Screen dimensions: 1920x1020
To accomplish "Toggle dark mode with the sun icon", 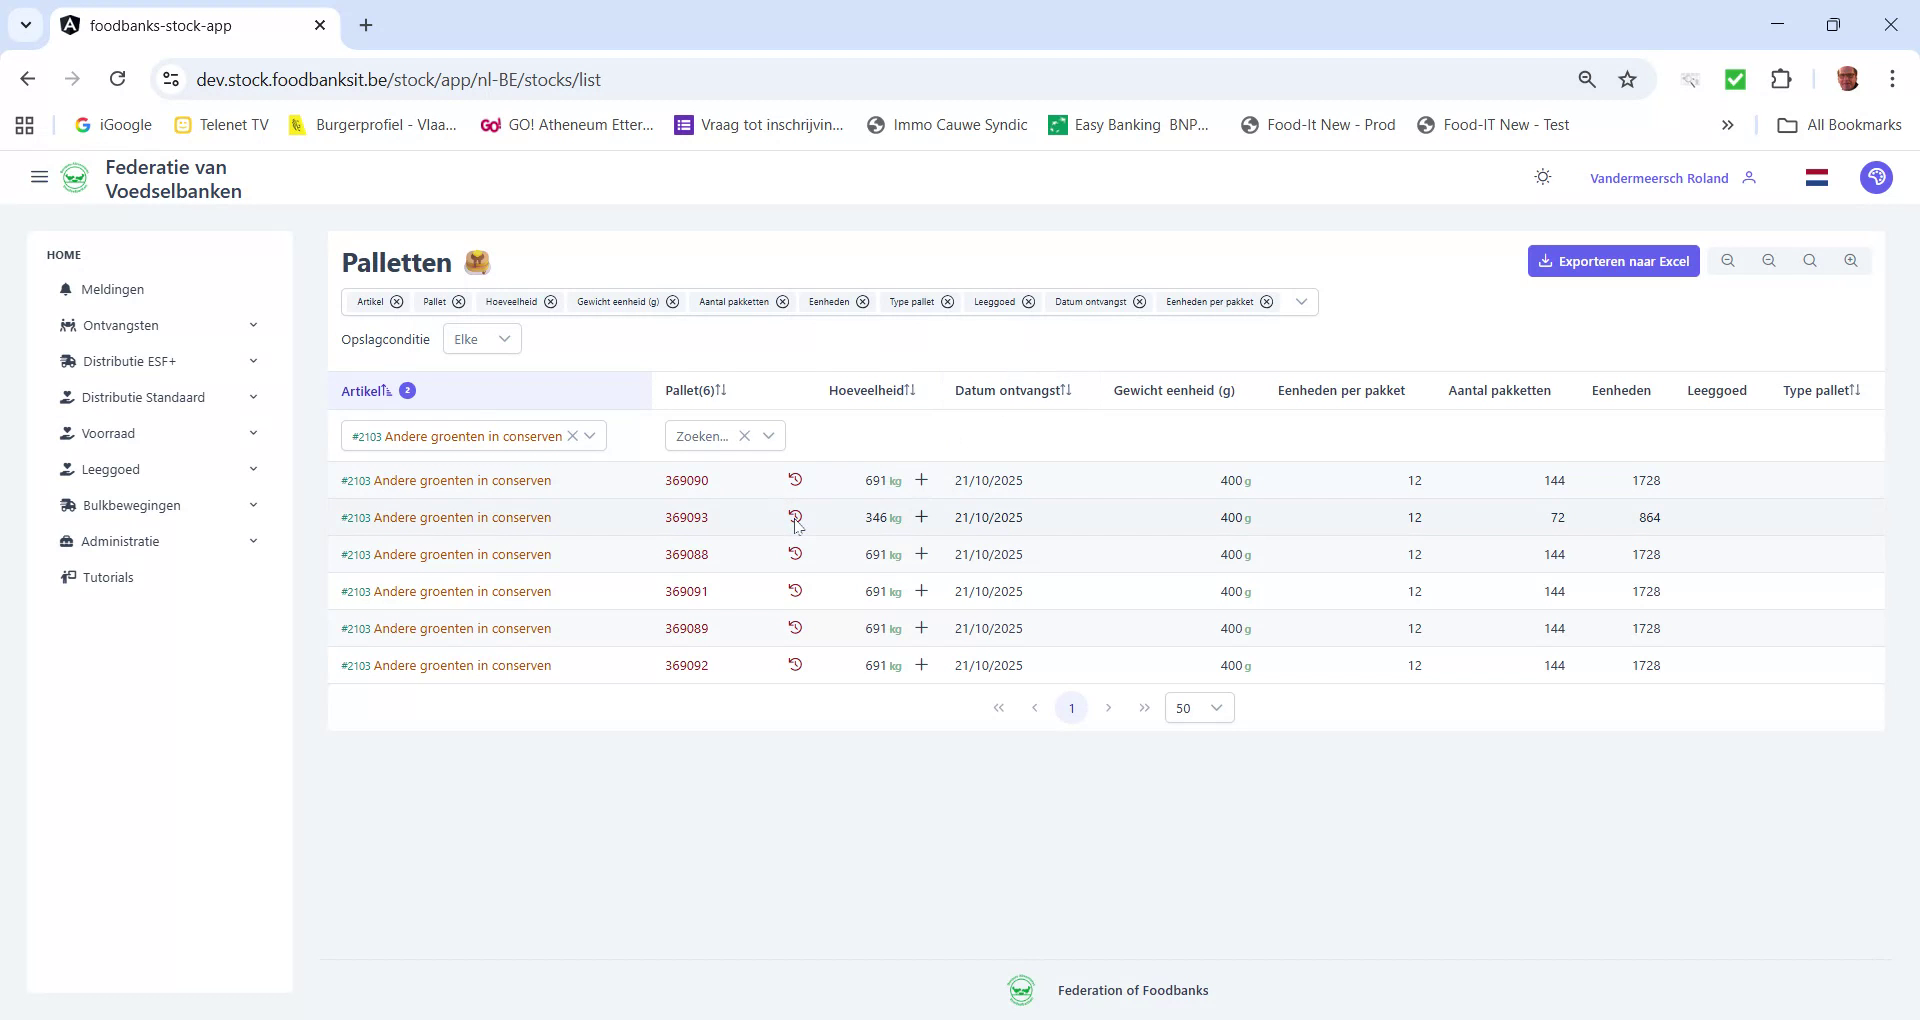I will point(1542,176).
